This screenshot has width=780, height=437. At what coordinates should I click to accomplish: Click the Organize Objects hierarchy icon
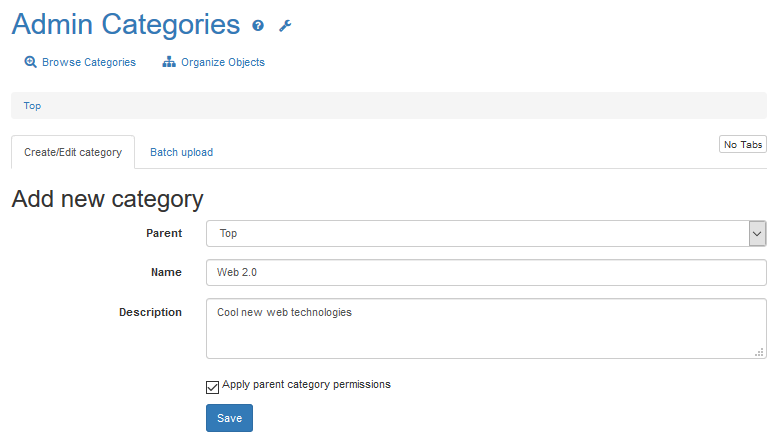[x=169, y=62]
